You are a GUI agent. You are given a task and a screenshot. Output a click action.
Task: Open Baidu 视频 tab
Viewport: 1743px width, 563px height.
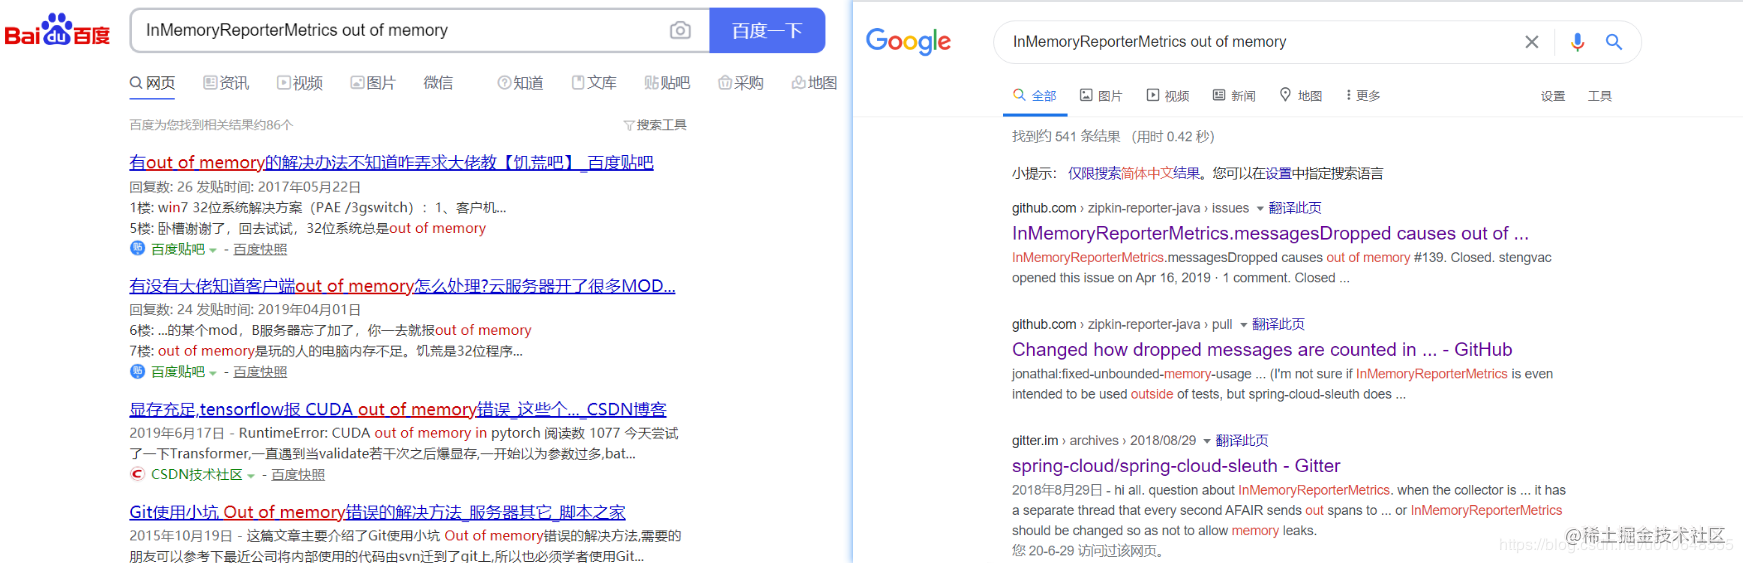point(300,83)
